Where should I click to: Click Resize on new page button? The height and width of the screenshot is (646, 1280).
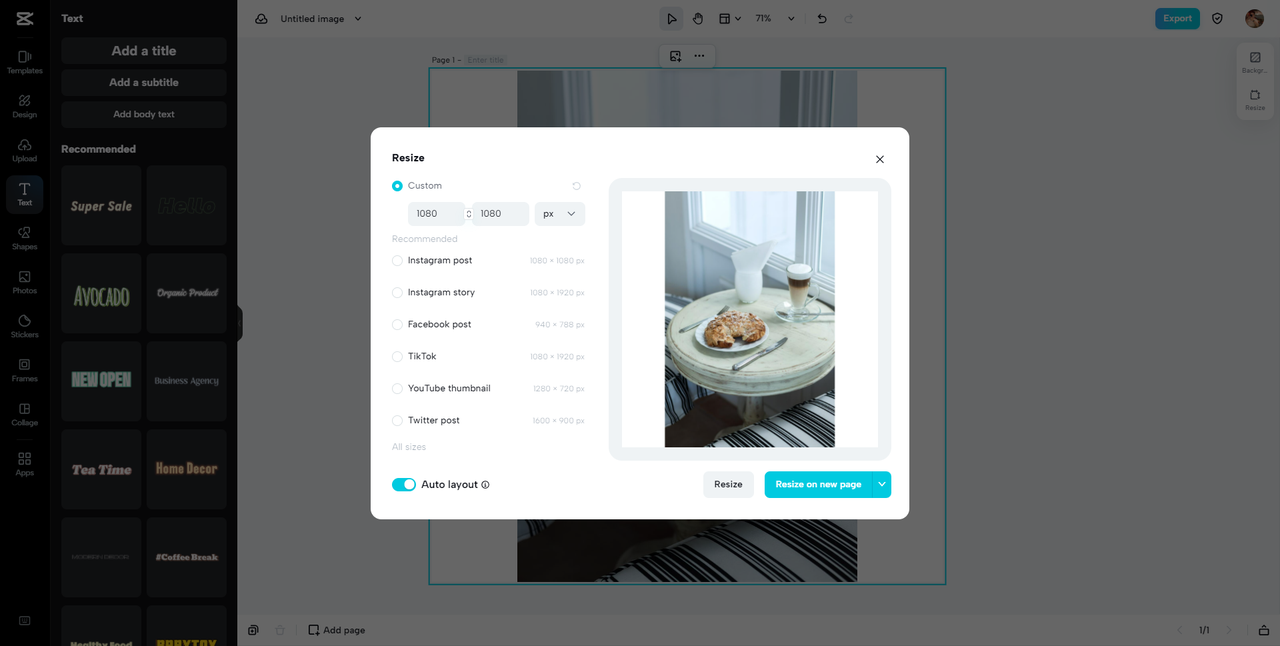(818, 485)
